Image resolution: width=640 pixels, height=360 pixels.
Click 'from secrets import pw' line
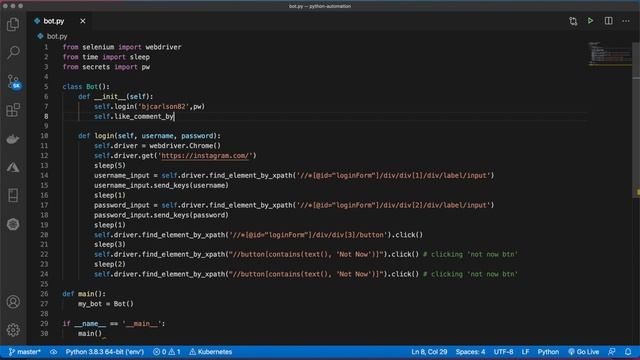pyautogui.click(x=106, y=67)
